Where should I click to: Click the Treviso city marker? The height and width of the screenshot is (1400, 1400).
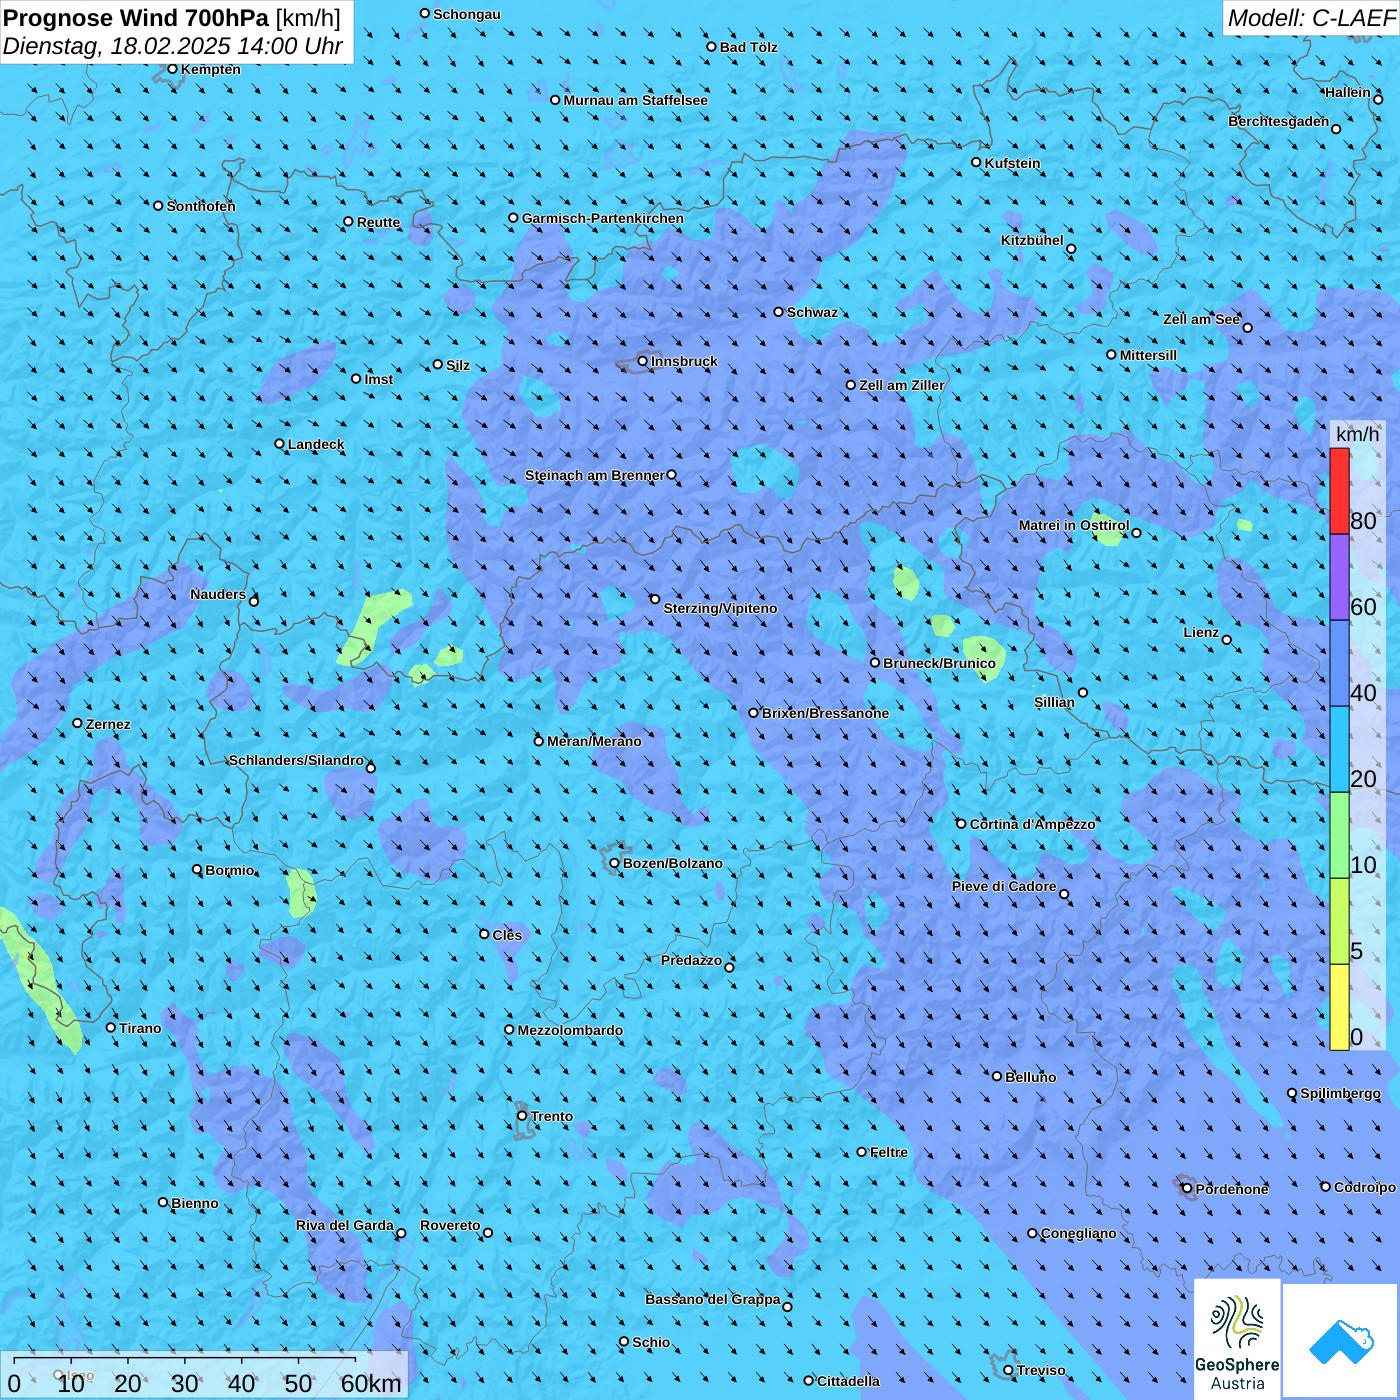[1008, 1370]
